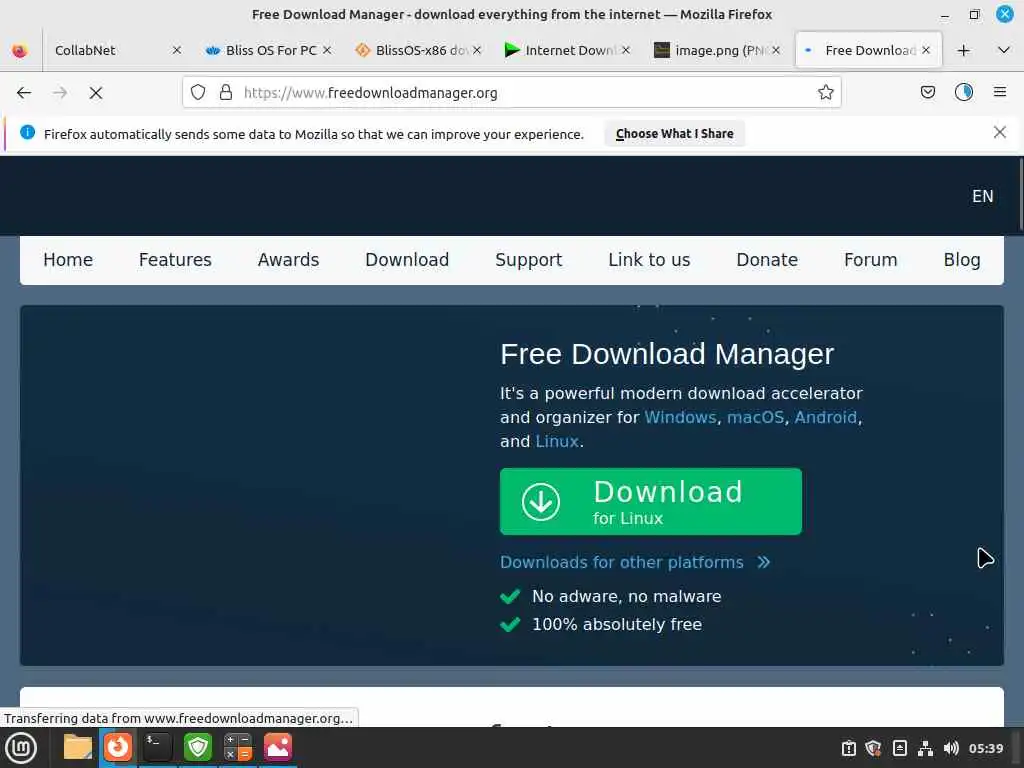Click the green Download for Linux button
This screenshot has width=1024, height=768.
[650, 502]
